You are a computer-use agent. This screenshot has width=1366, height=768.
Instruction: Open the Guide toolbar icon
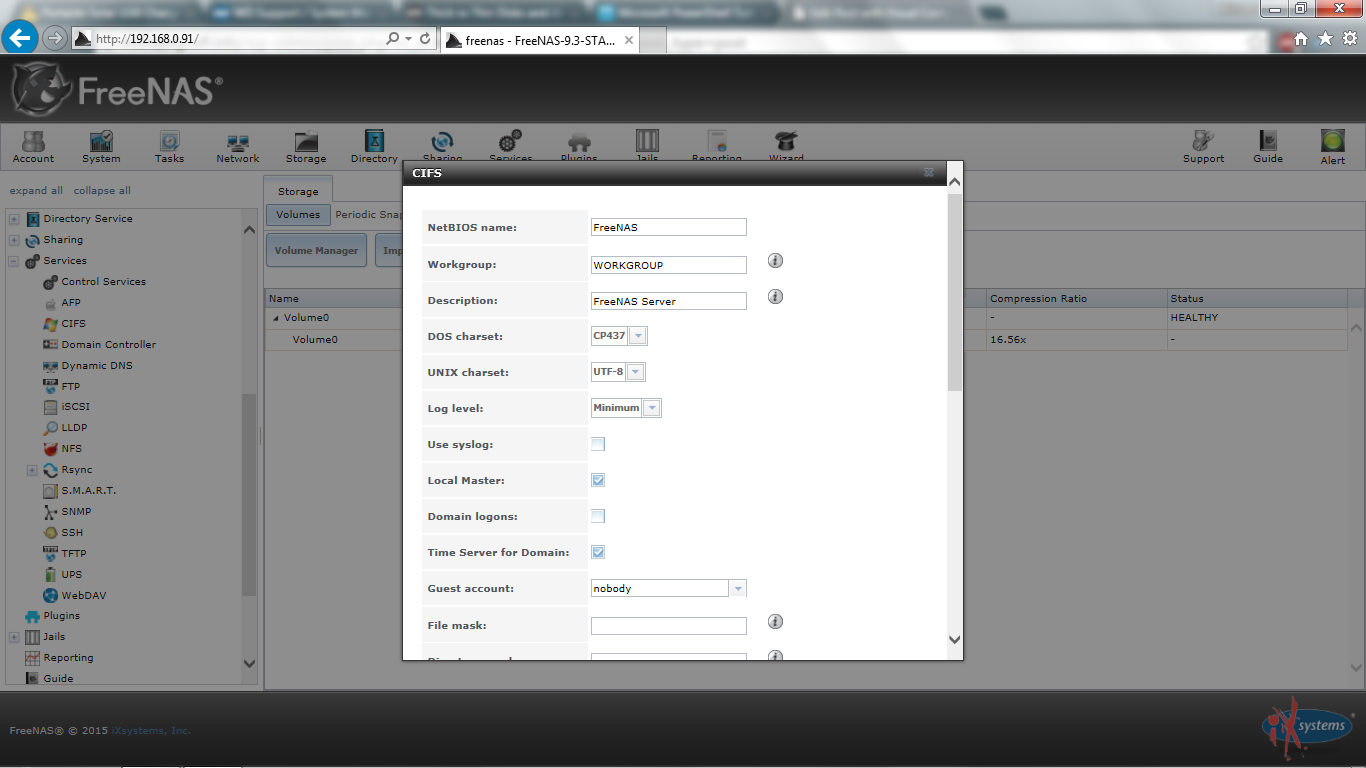tap(1268, 146)
